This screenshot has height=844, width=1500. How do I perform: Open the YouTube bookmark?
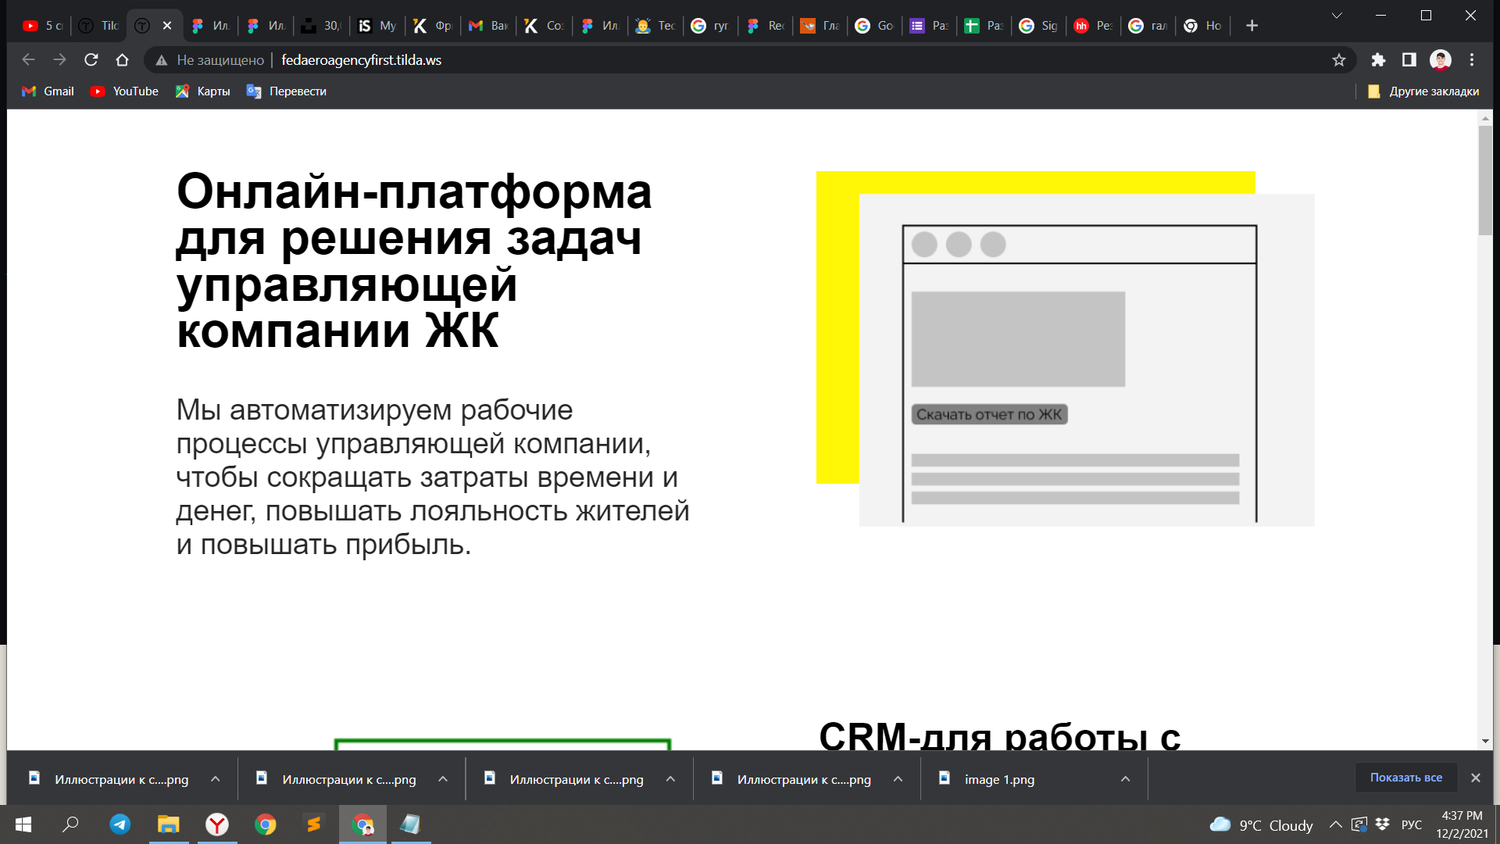tap(125, 91)
